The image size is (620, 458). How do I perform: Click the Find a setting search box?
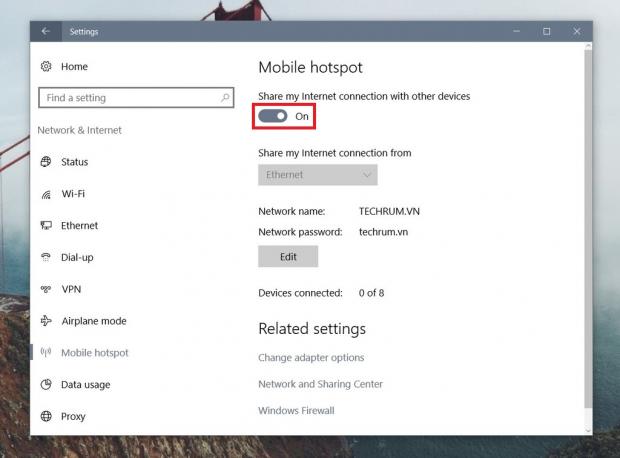[x=125, y=98]
